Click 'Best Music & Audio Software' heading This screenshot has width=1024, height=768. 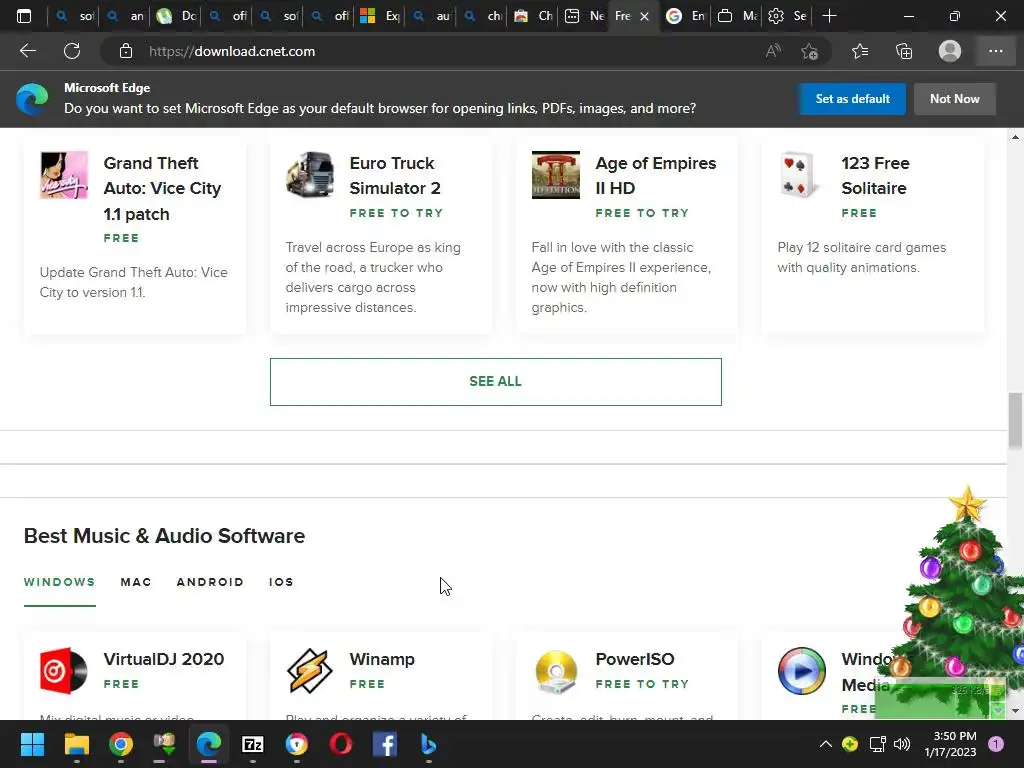tap(165, 536)
